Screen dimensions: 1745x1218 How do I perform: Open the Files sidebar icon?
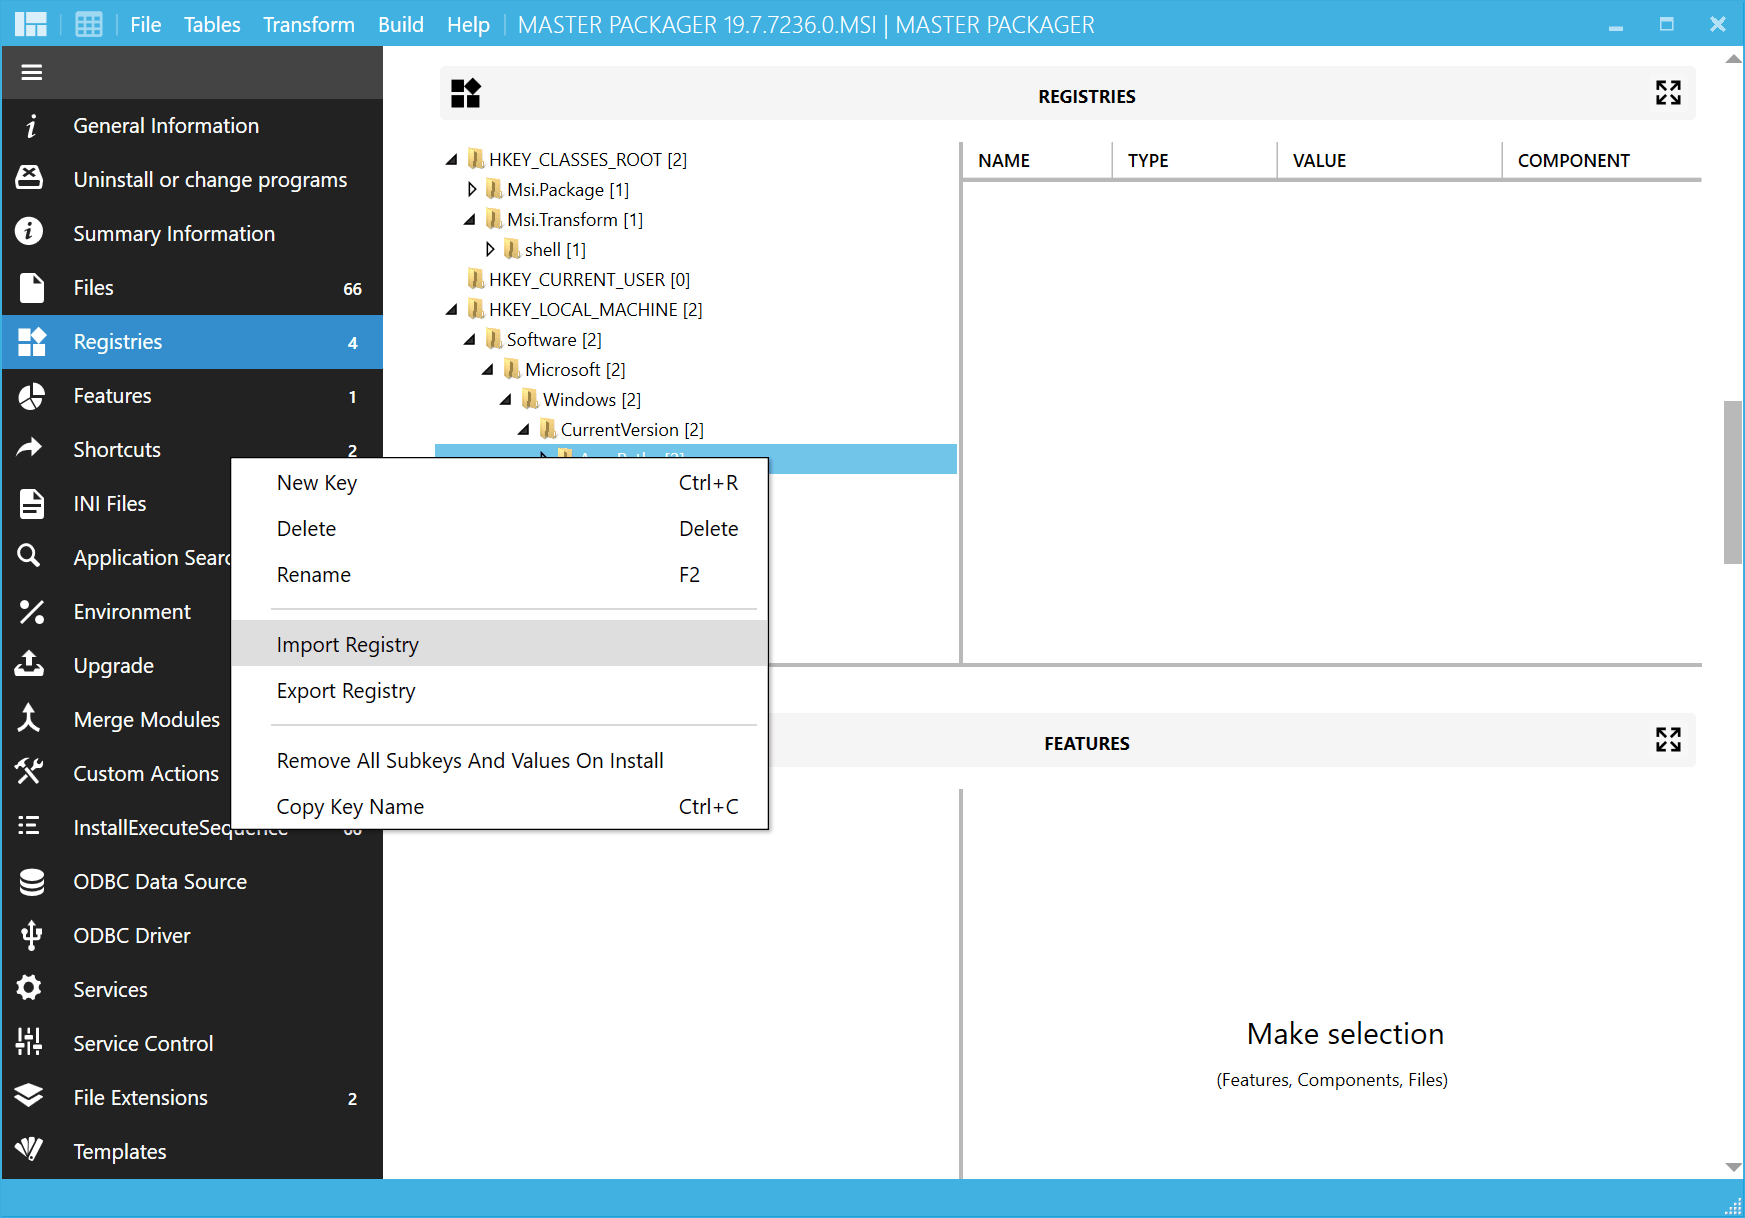[31, 288]
